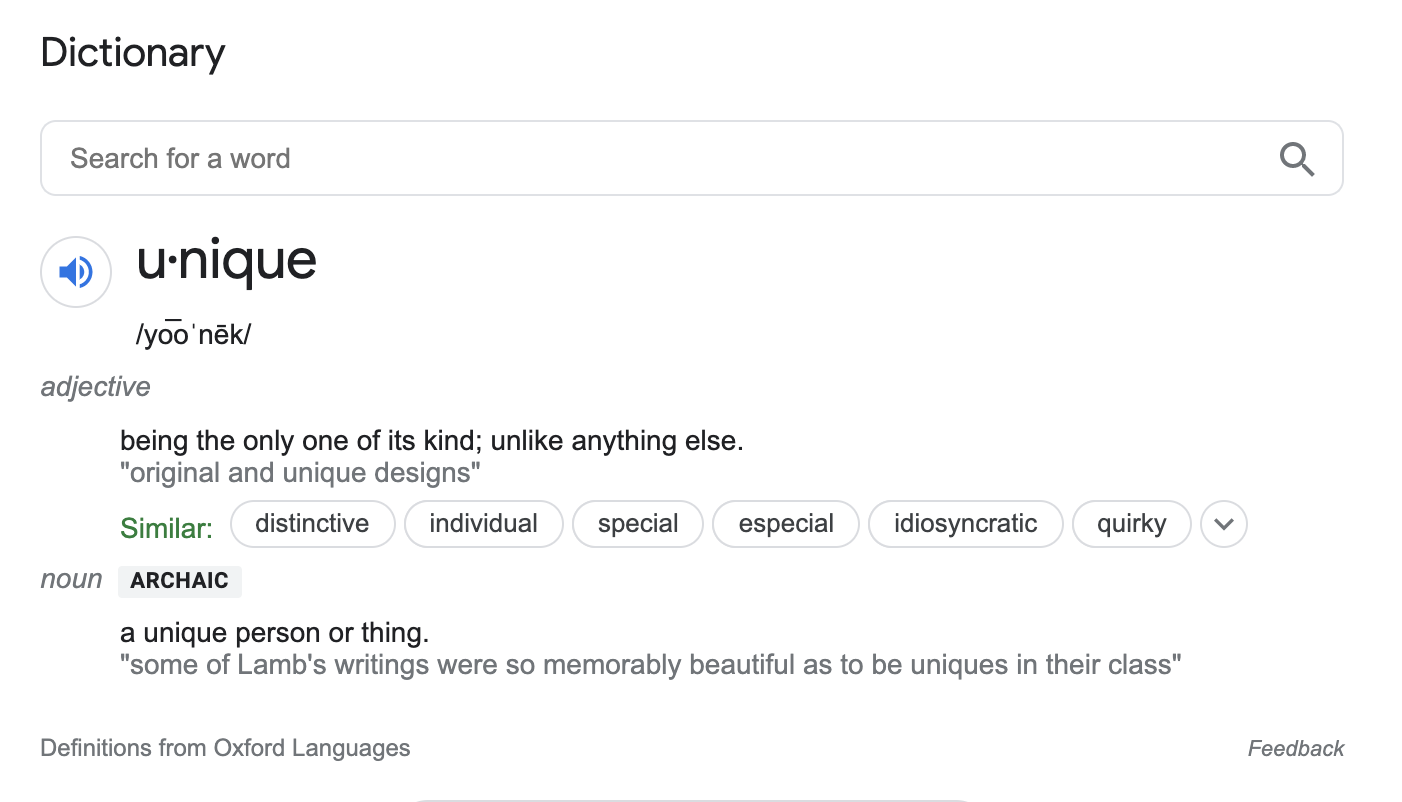This screenshot has height=802, width=1402.
Task: Click the magnifying glass search icon
Action: pyautogui.click(x=1296, y=159)
